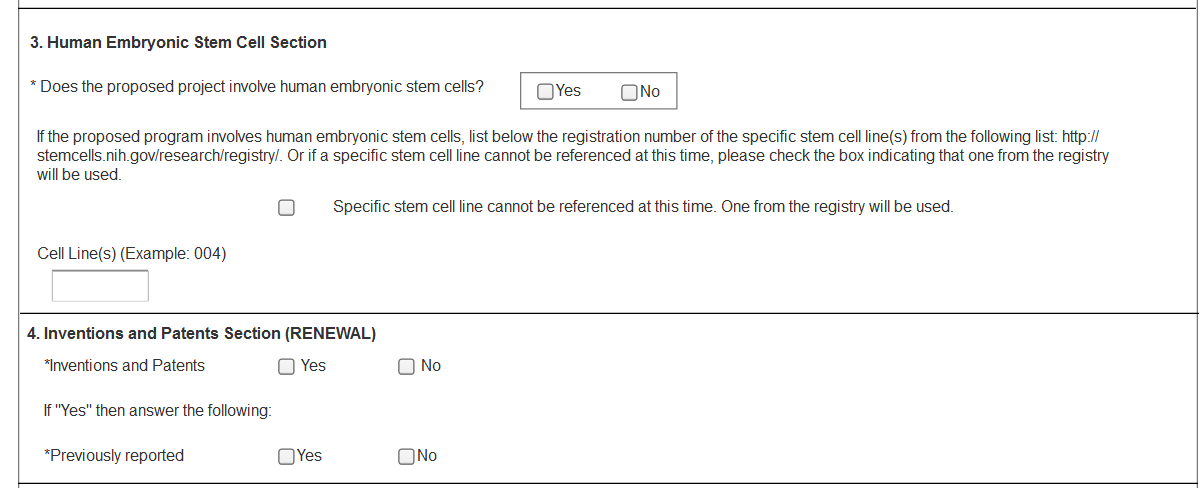Viewport: 1202px width, 488px height.
Task: Select No checkbox for Inventions and Patents
Action: click(x=407, y=366)
